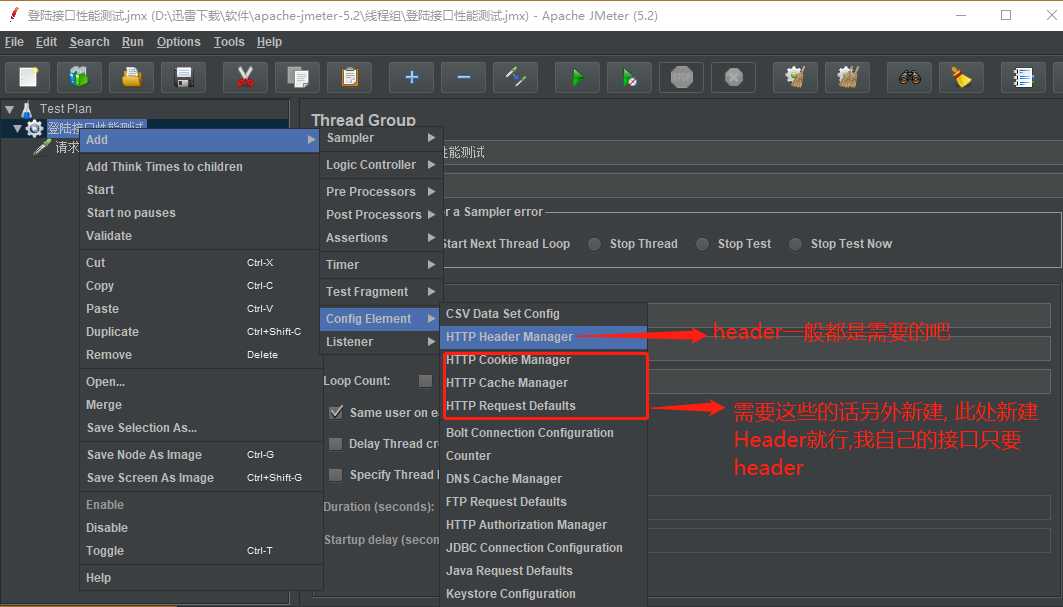The image size is (1063, 607).
Task: Click Add Think Times to children
Action: coord(200,167)
